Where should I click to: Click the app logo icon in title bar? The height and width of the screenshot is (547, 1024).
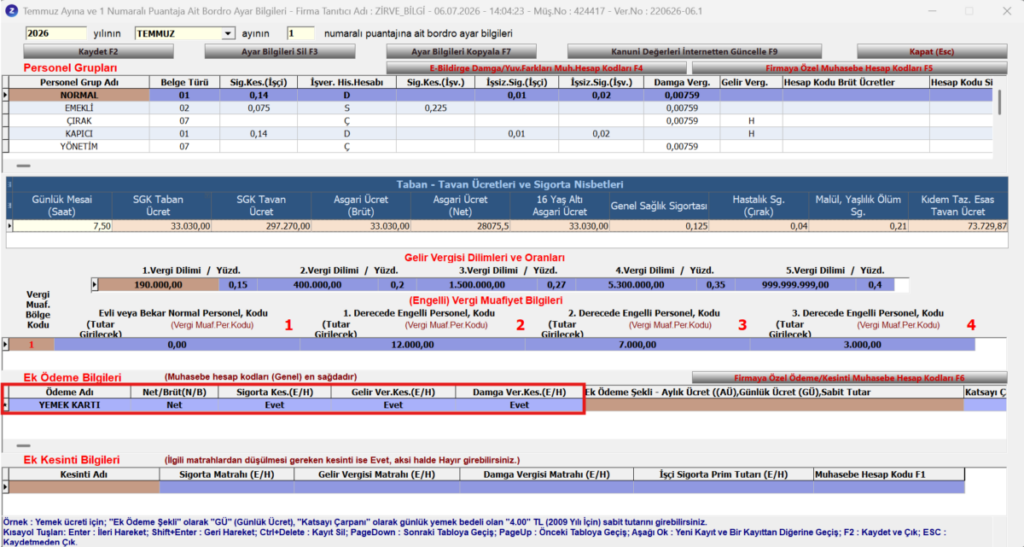click(x=11, y=11)
